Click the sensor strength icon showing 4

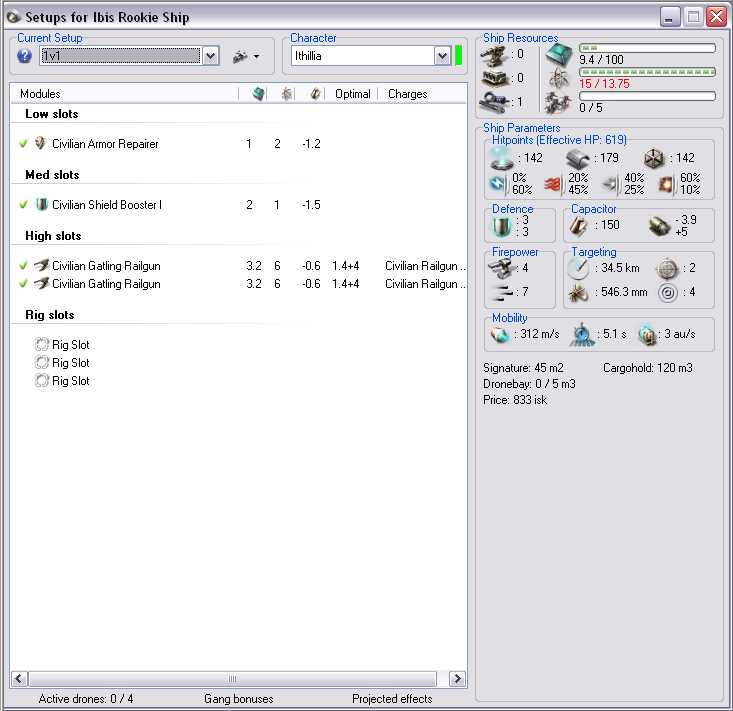[x=668, y=293]
